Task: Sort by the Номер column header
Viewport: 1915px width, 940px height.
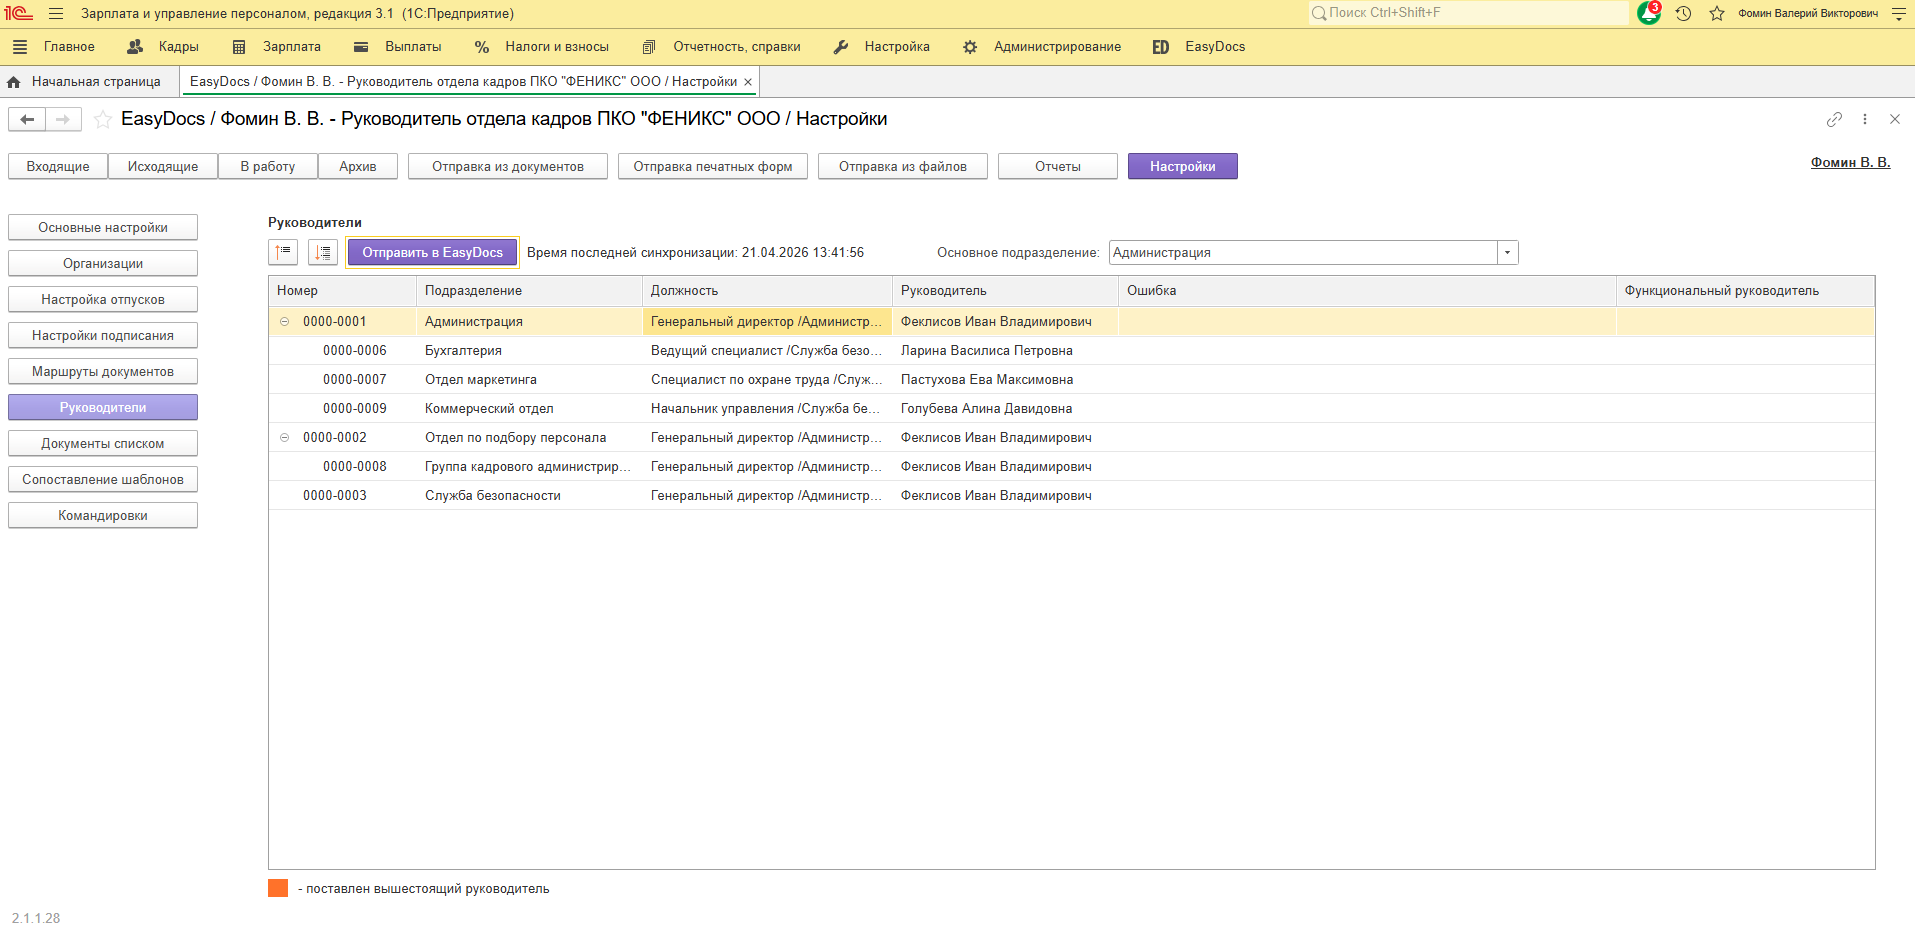Action: pos(342,291)
